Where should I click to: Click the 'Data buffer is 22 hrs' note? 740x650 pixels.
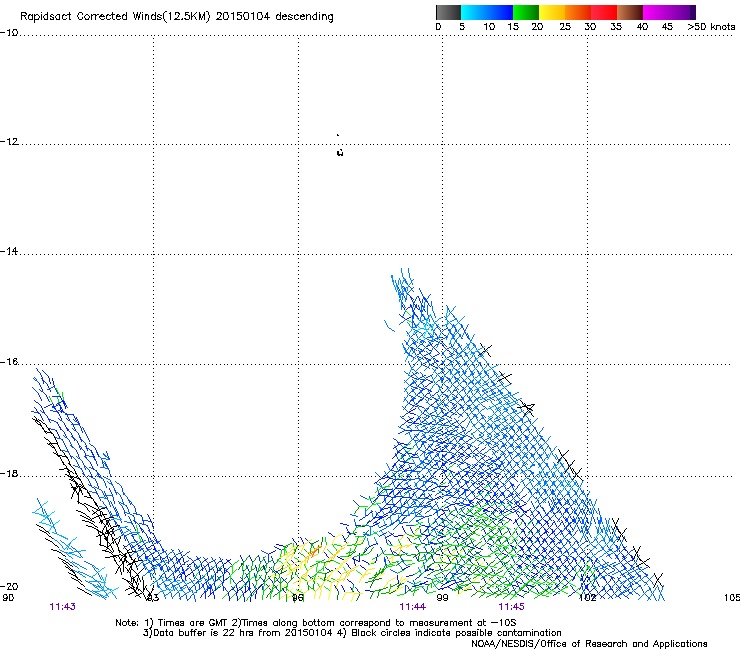click(352, 633)
